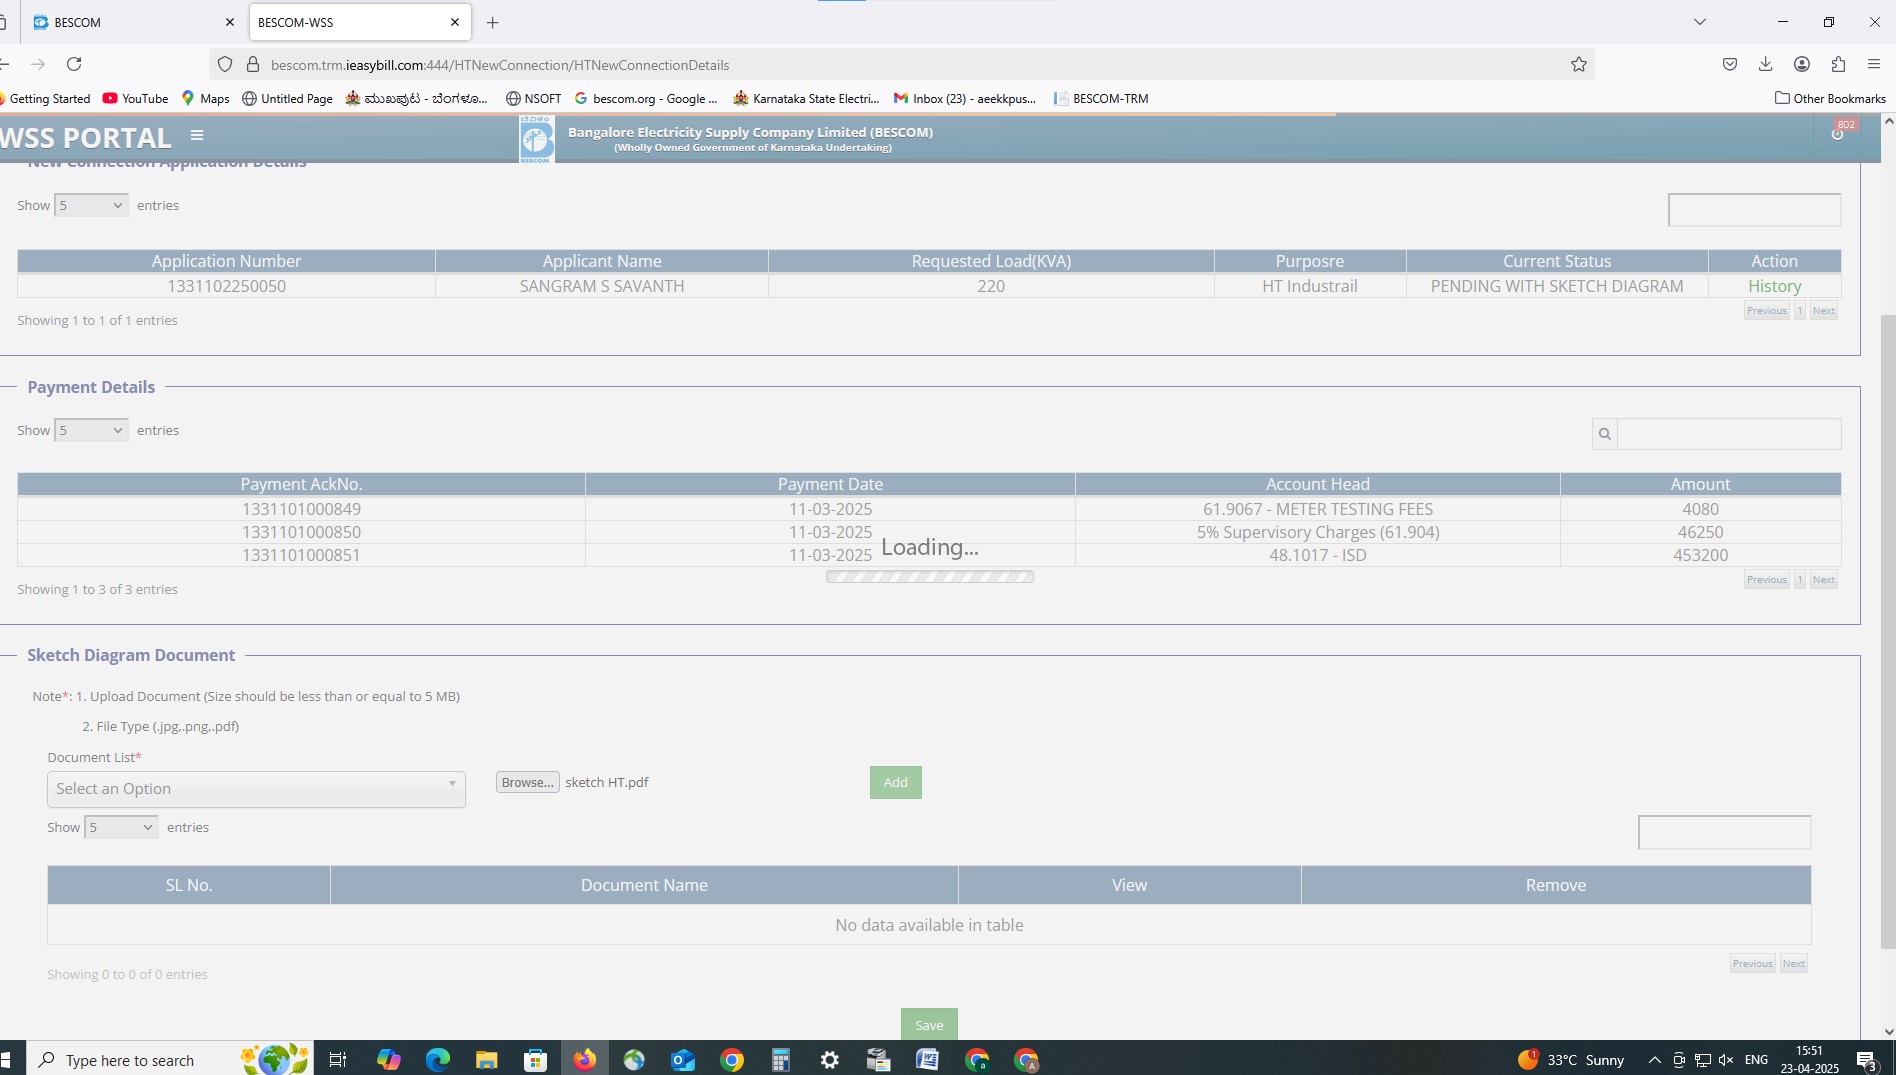Click Add to attach document
This screenshot has width=1896, height=1075.
[895, 782]
